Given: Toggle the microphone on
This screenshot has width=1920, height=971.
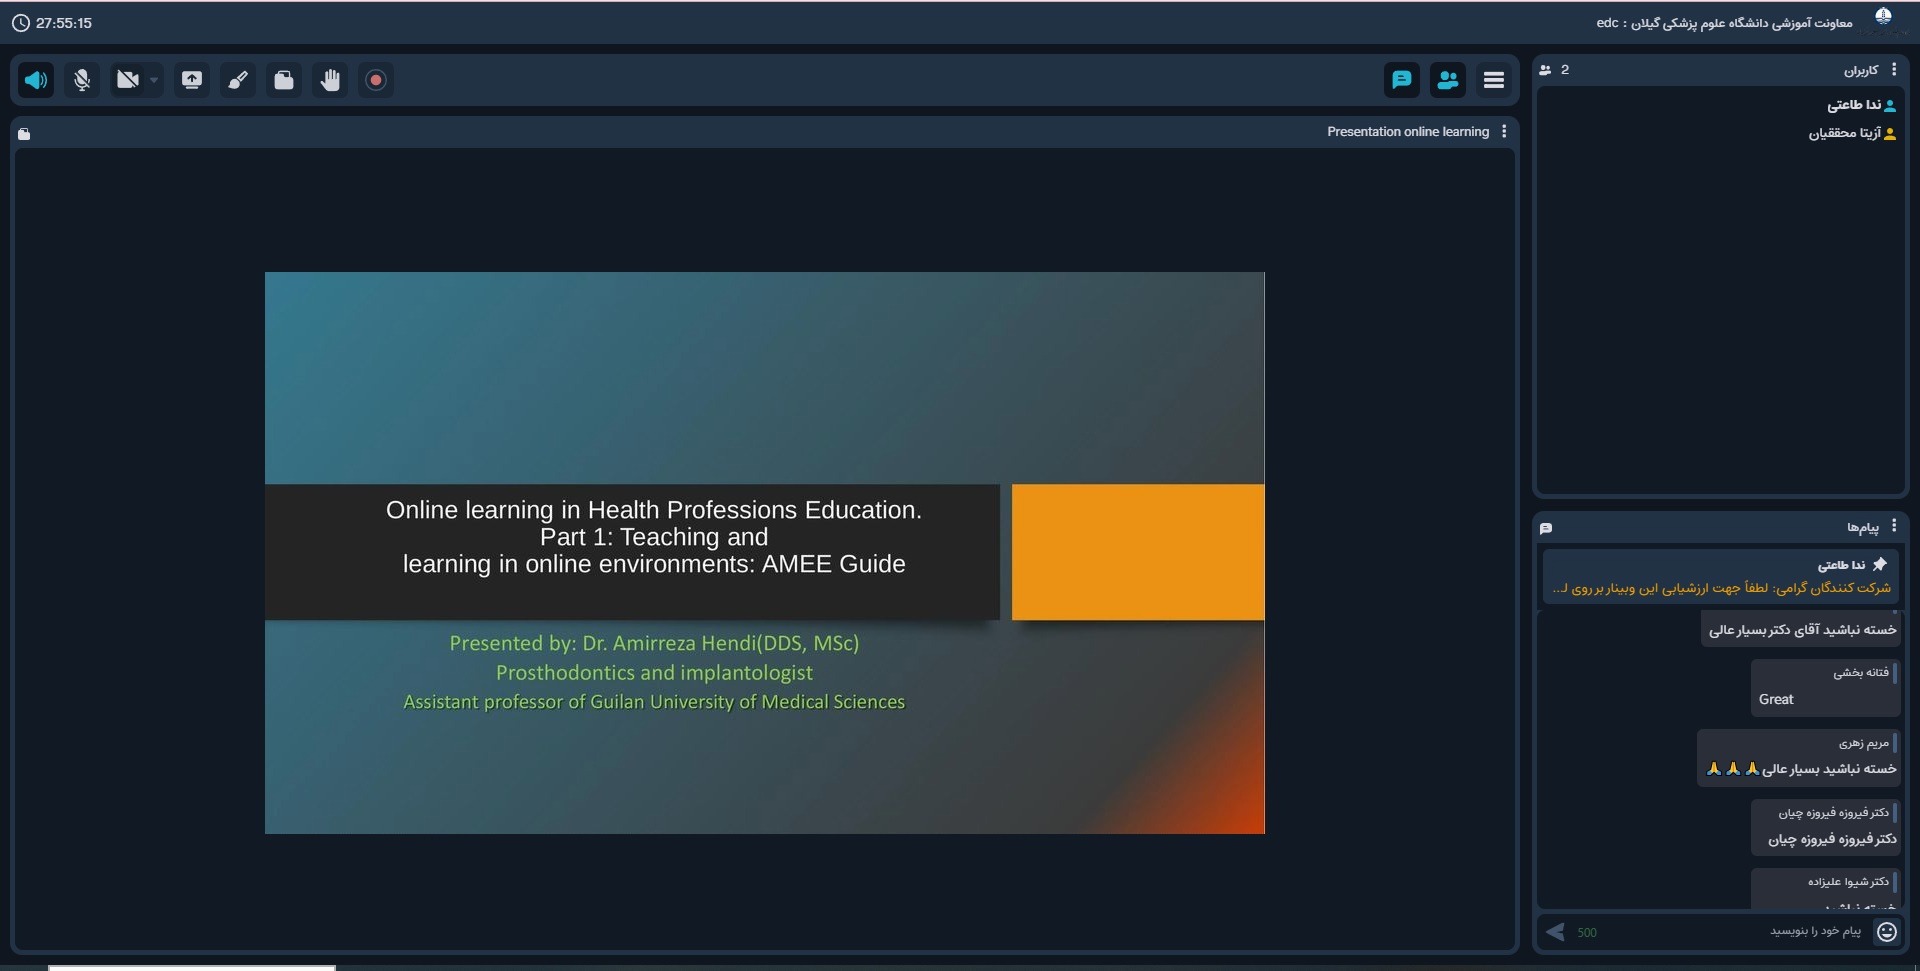Looking at the screenshot, I should (x=82, y=80).
